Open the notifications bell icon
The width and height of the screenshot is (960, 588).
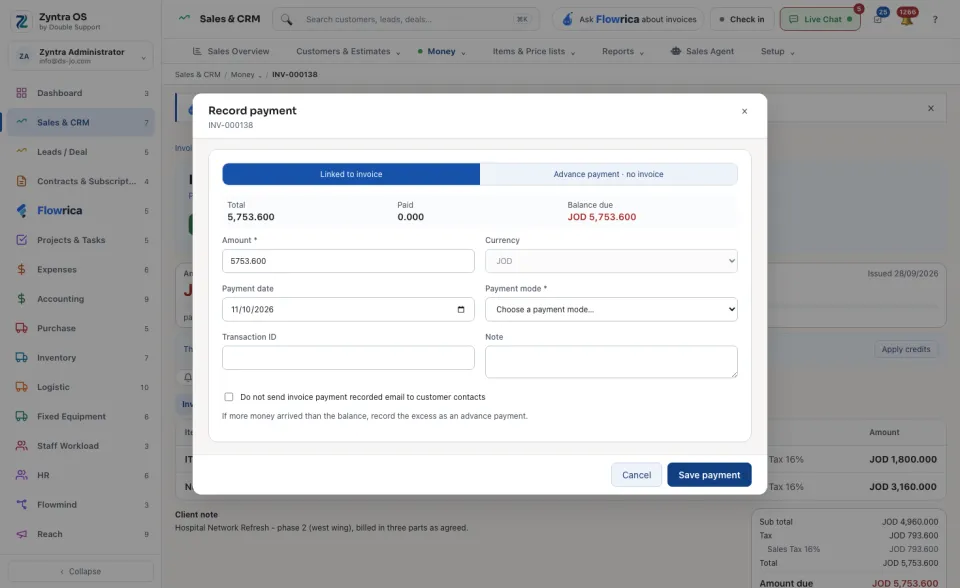pyautogui.click(x=906, y=20)
